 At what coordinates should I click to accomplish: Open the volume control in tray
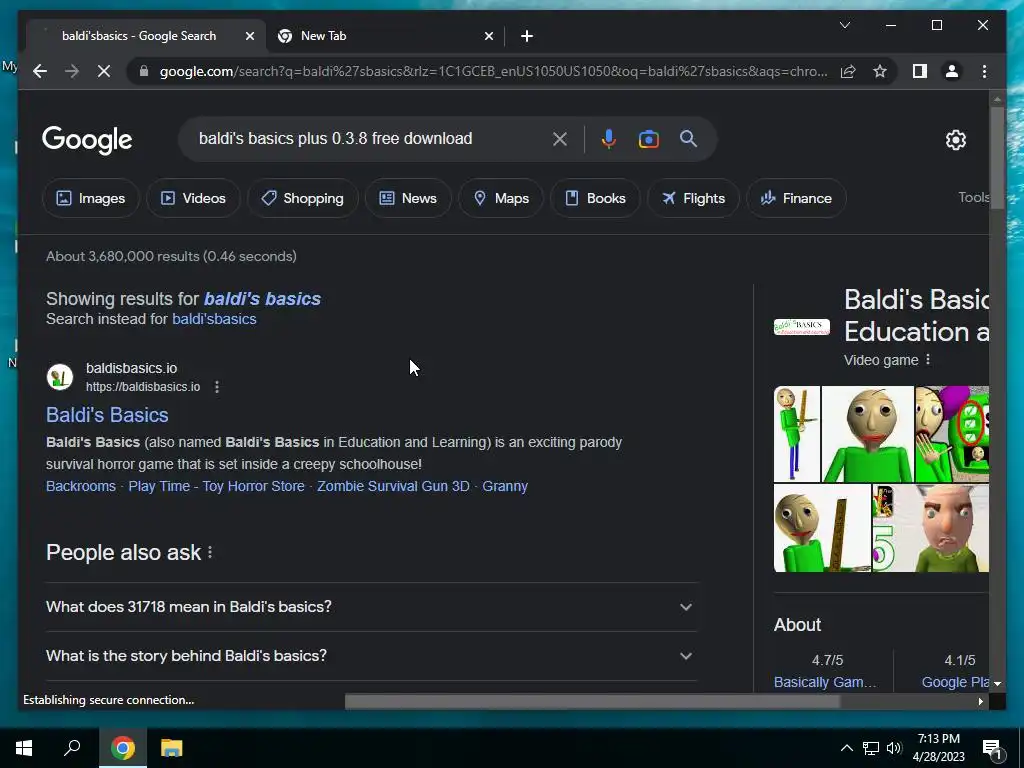pos(894,748)
